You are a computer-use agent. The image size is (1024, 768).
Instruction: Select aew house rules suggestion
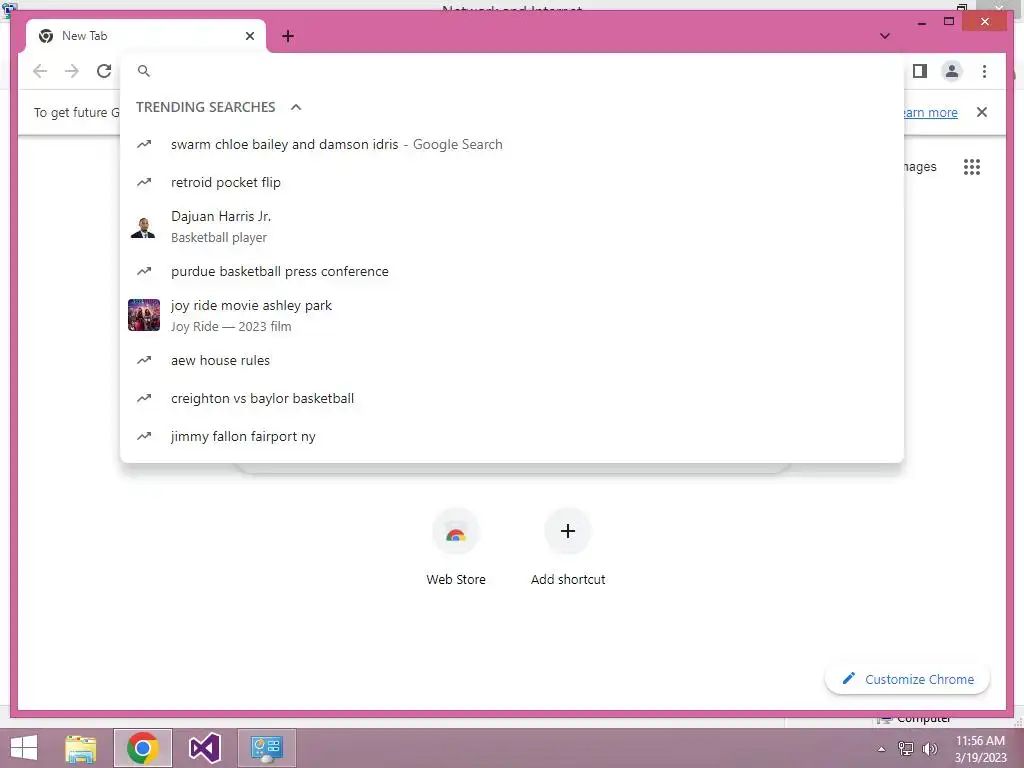coord(512,360)
